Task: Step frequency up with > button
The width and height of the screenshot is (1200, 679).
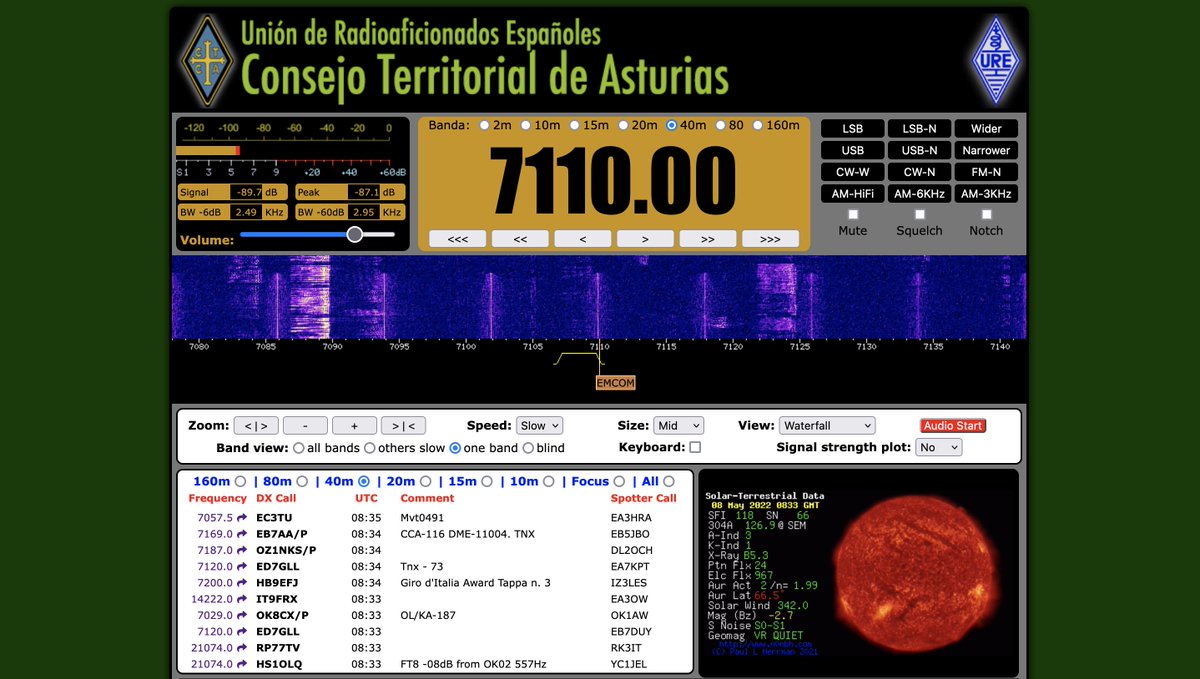Action: tap(645, 239)
